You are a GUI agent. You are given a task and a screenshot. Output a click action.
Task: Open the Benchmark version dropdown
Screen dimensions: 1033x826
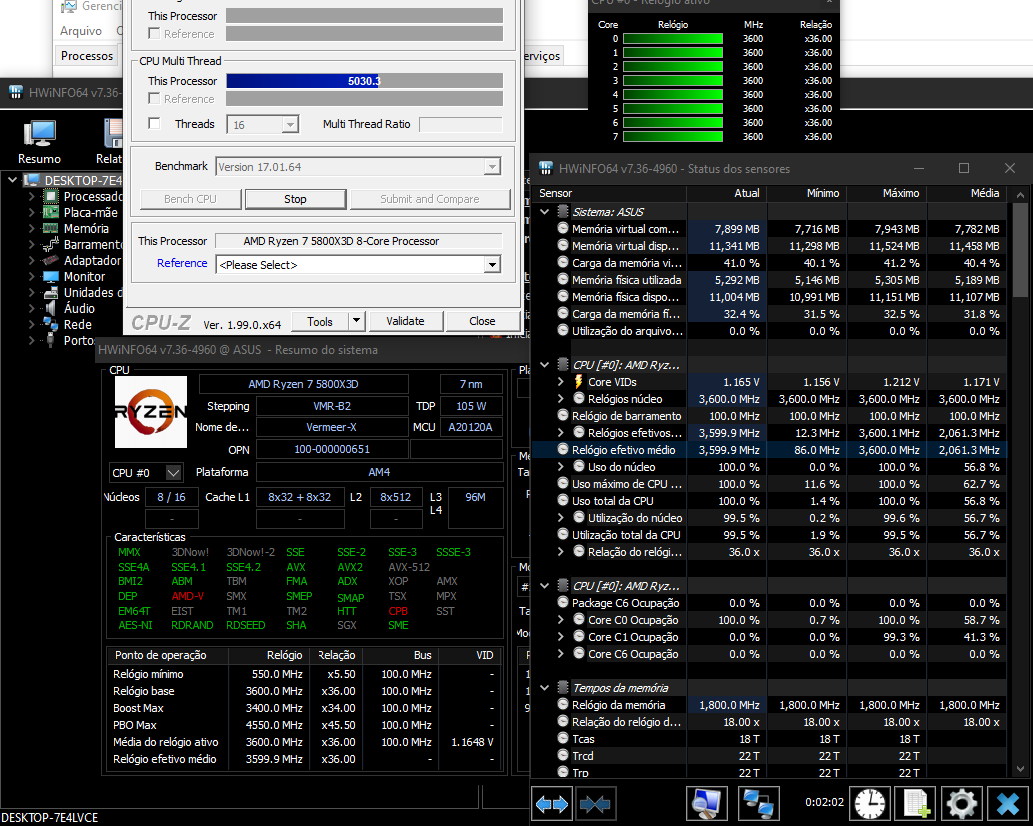pos(491,167)
